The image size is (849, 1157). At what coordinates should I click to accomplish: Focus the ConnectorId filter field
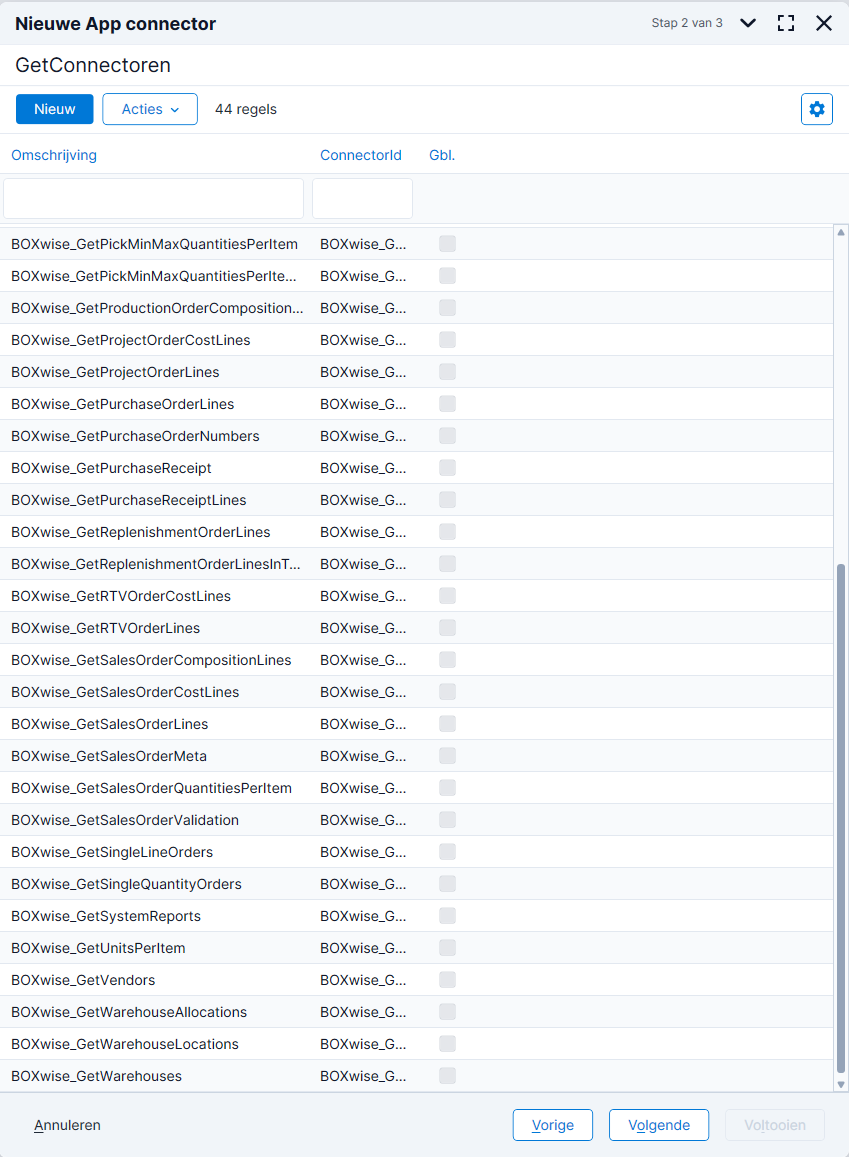[362, 198]
